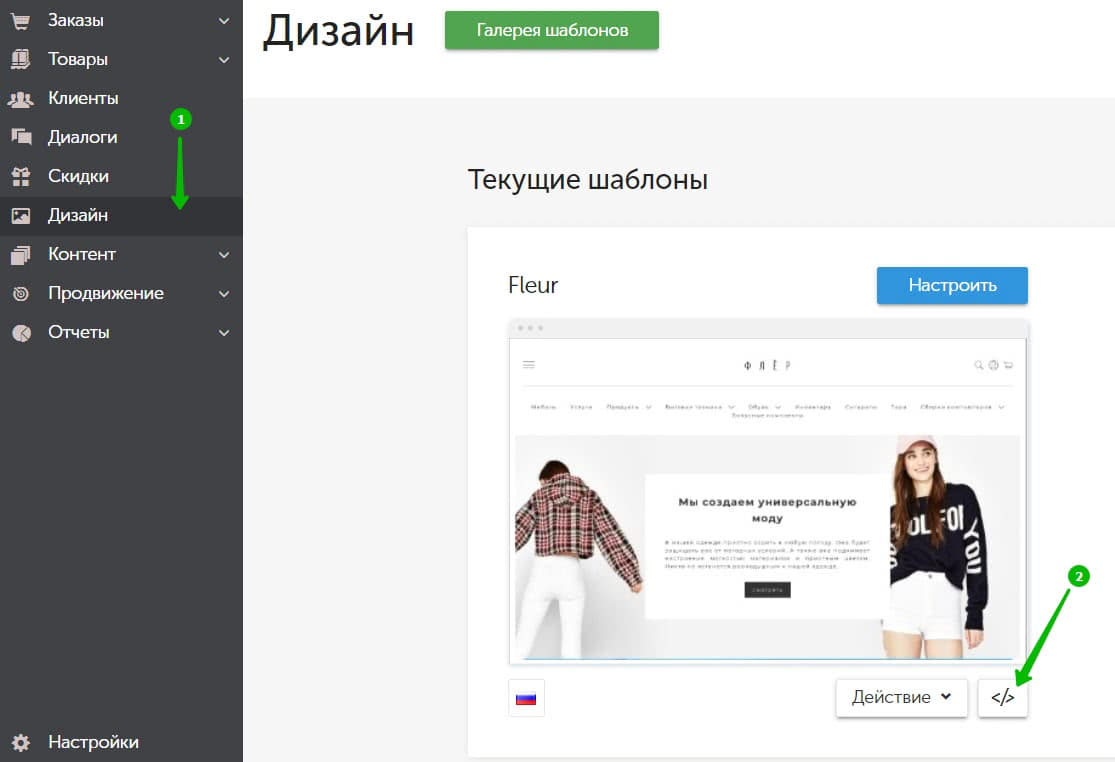
Task: Click the Скидки gift icon
Action: point(20,176)
